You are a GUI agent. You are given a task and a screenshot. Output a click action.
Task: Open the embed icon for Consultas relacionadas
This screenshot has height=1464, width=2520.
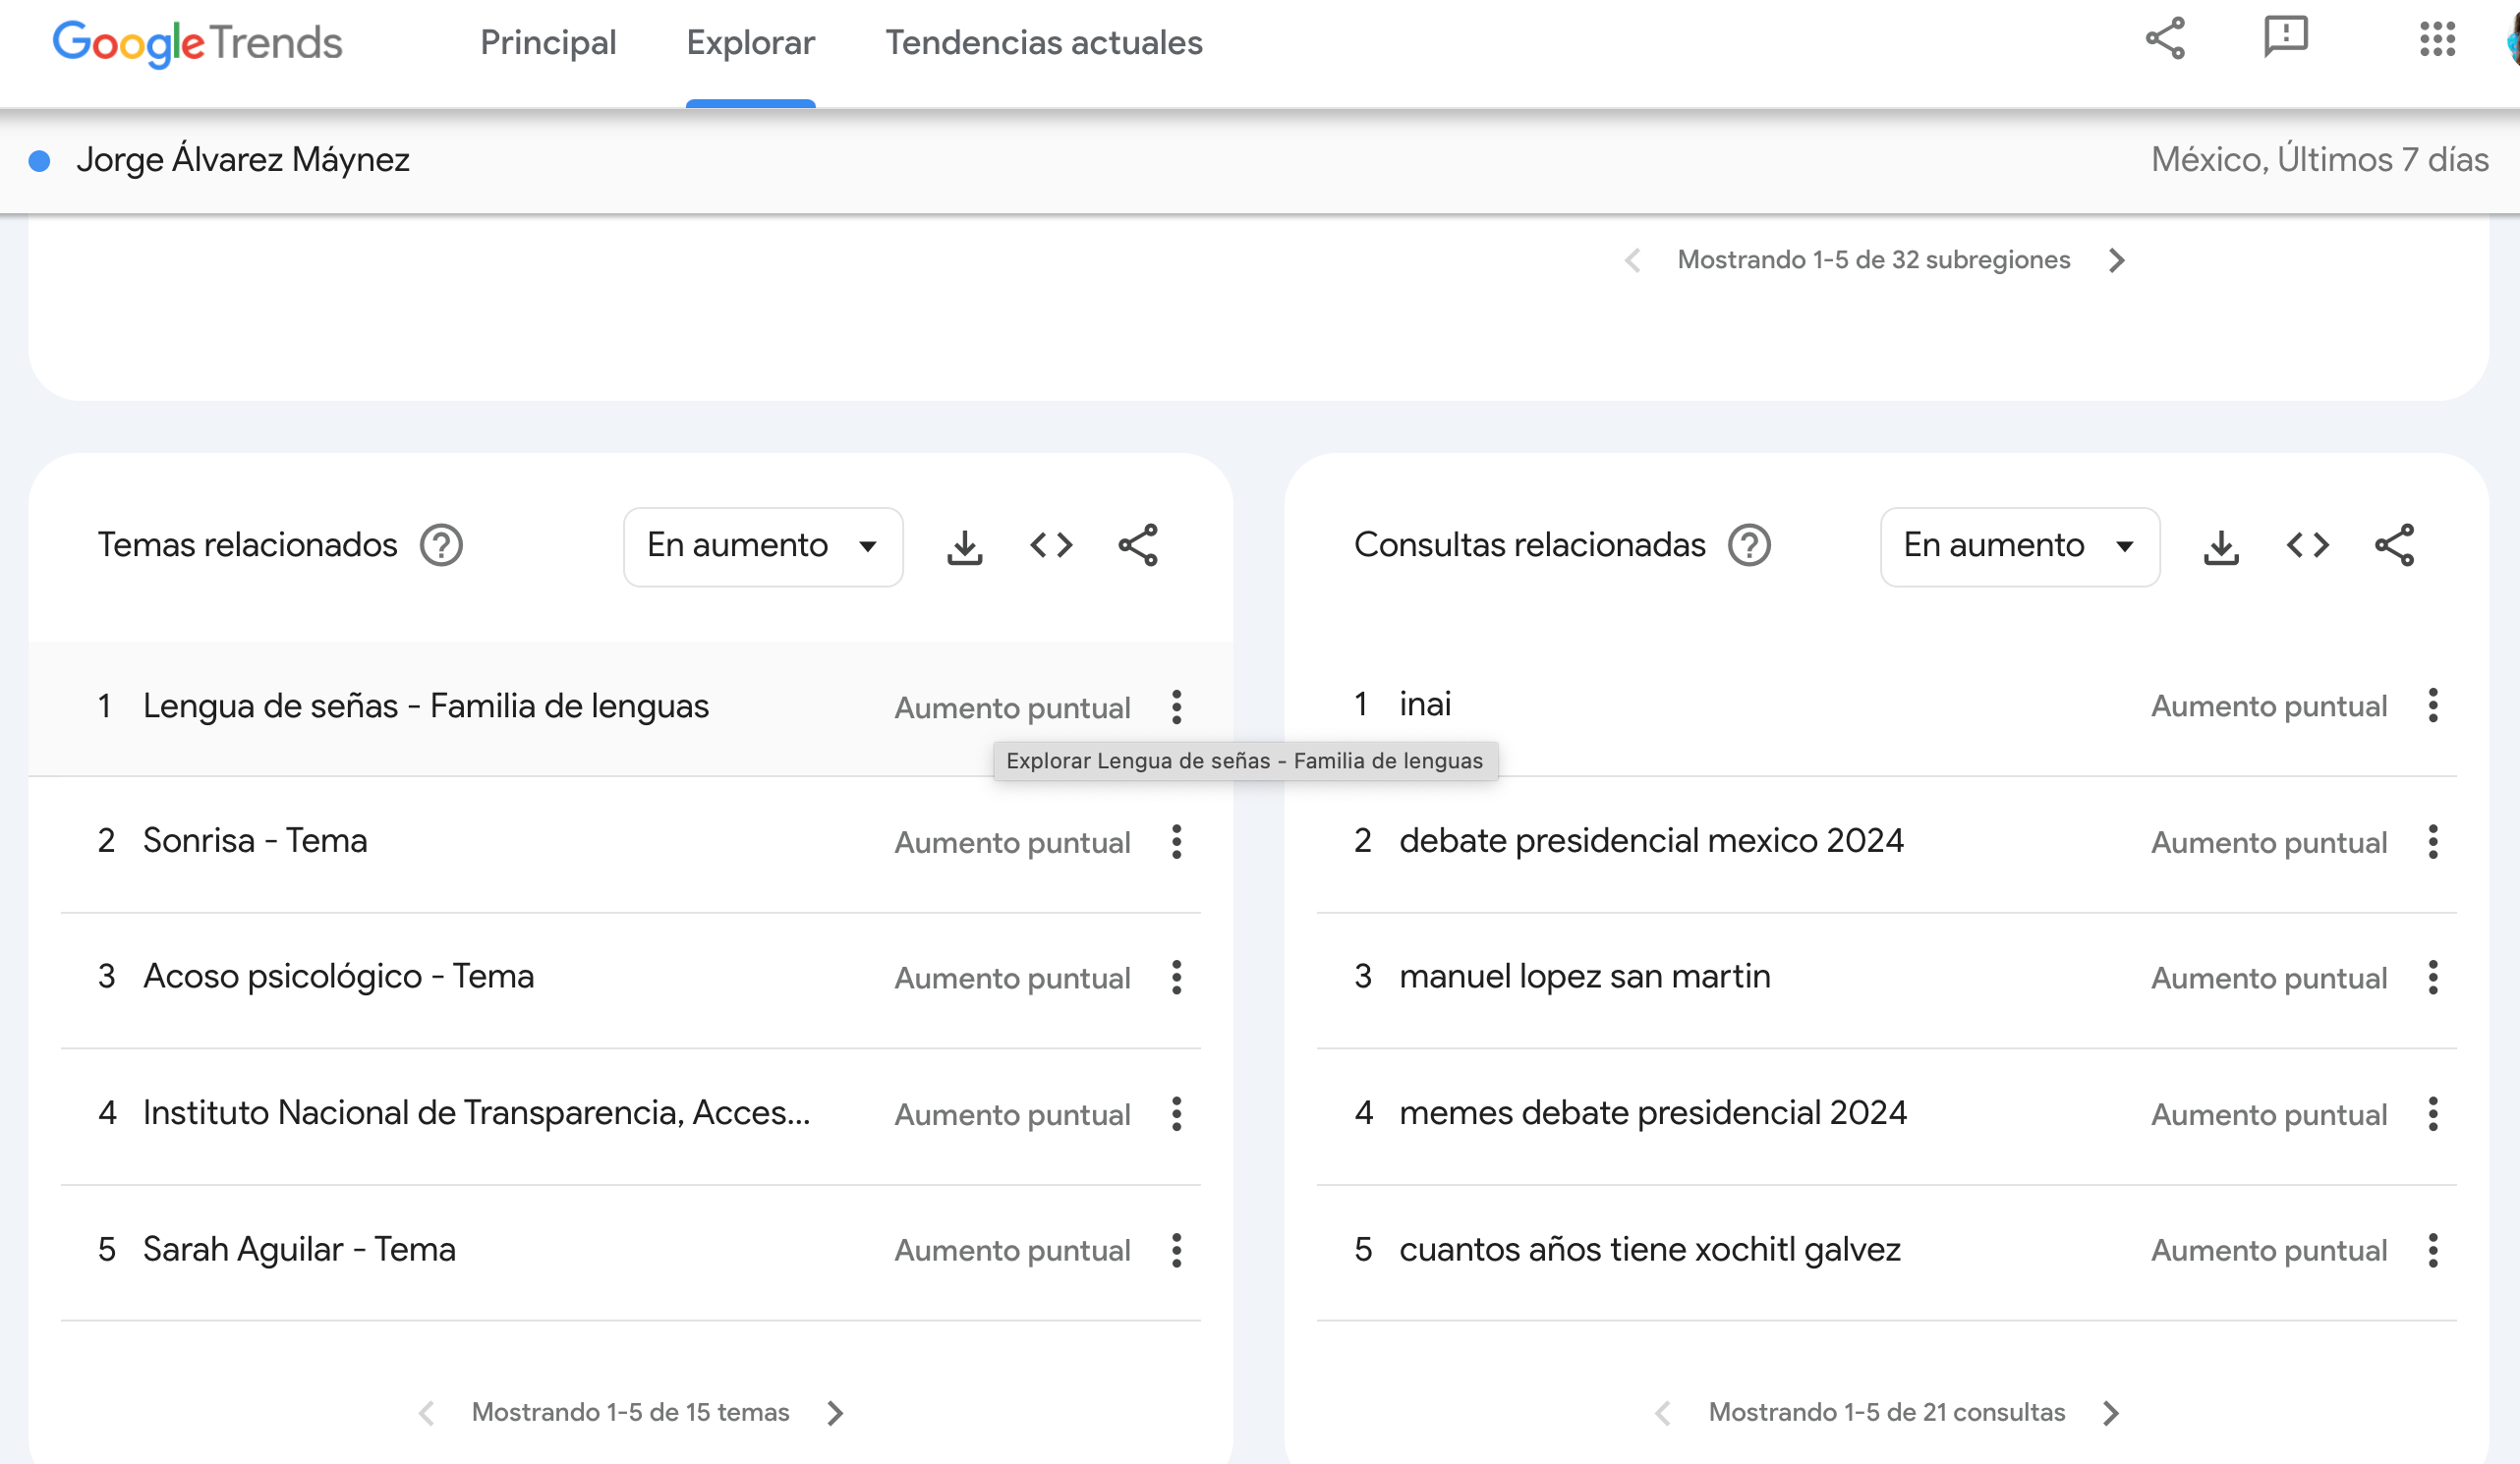click(x=2307, y=546)
